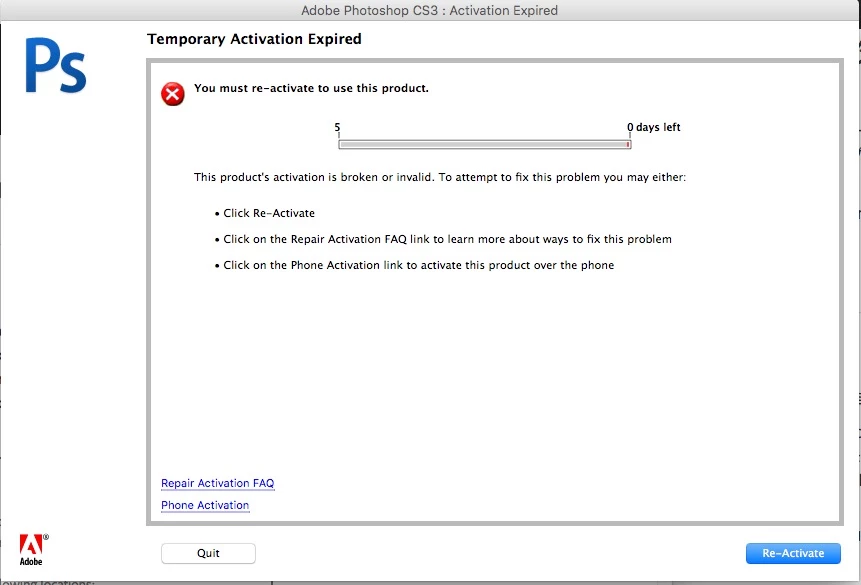Click the Adobe logo icon
Viewport: 861px width, 585px height.
[x=32, y=549]
